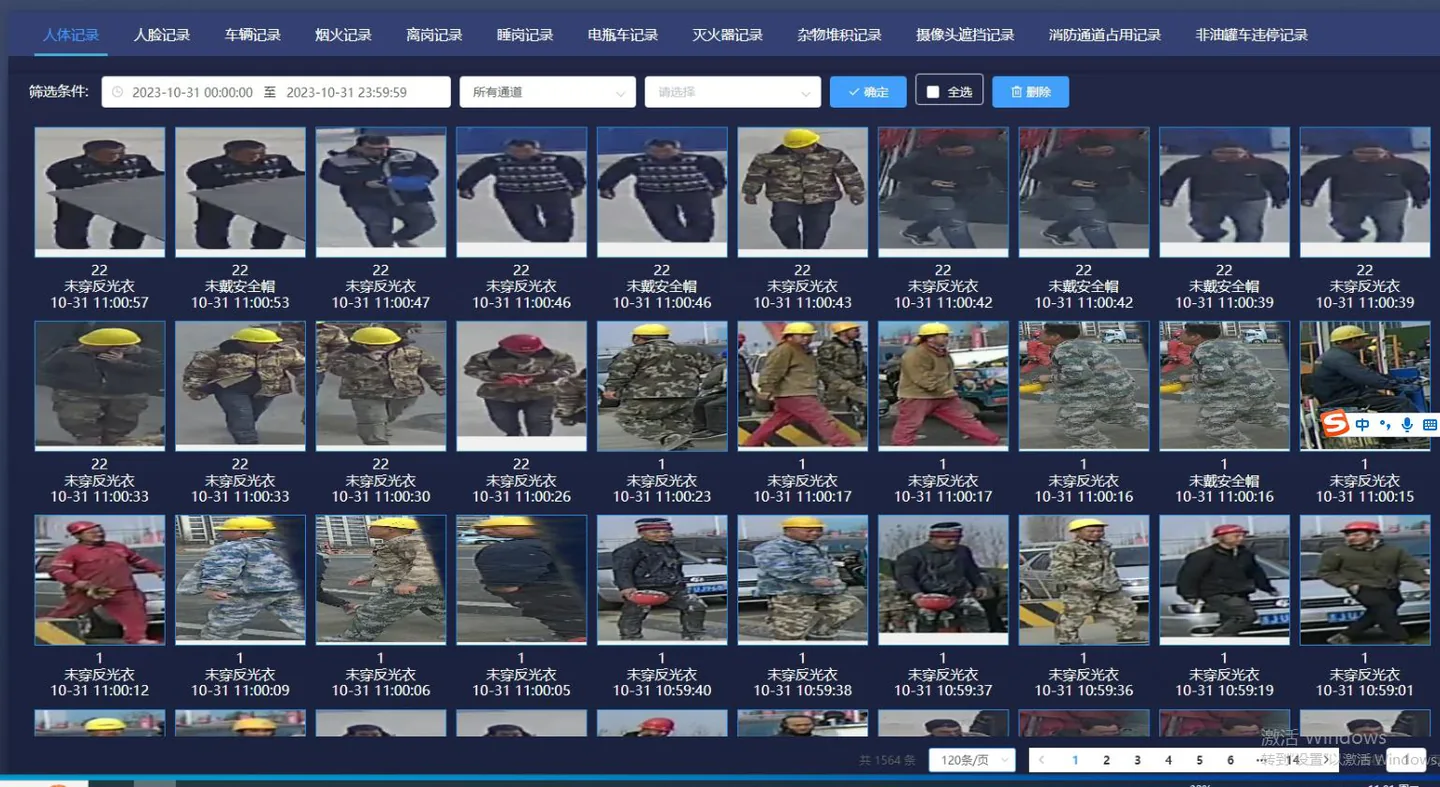
Task: Select the 睡岗记录 tab
Action: [x=525, y=35]
